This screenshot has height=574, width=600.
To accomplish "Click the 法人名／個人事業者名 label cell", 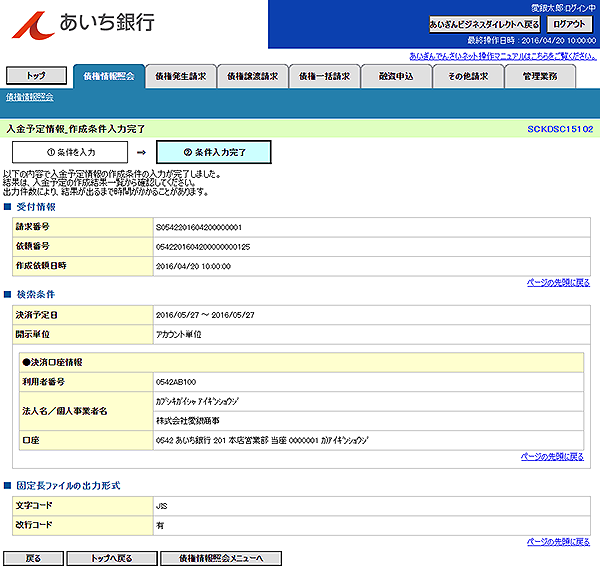I will pos(86,411).
